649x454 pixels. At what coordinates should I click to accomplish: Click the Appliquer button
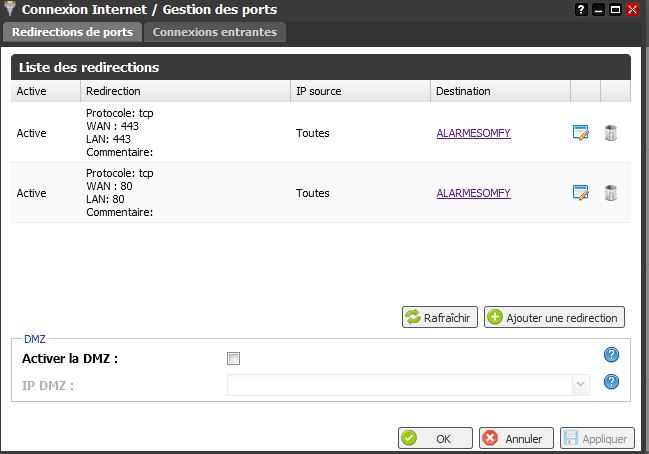click(x=596, y=438)
